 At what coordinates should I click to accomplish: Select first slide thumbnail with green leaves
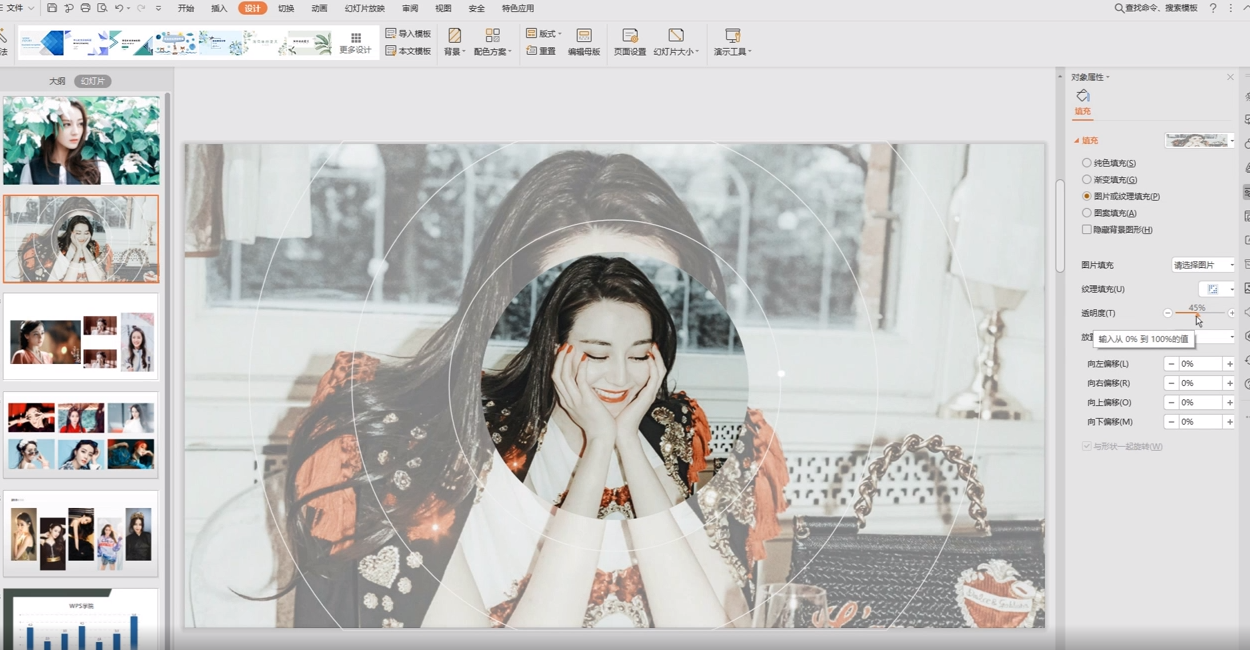(81, 140)
